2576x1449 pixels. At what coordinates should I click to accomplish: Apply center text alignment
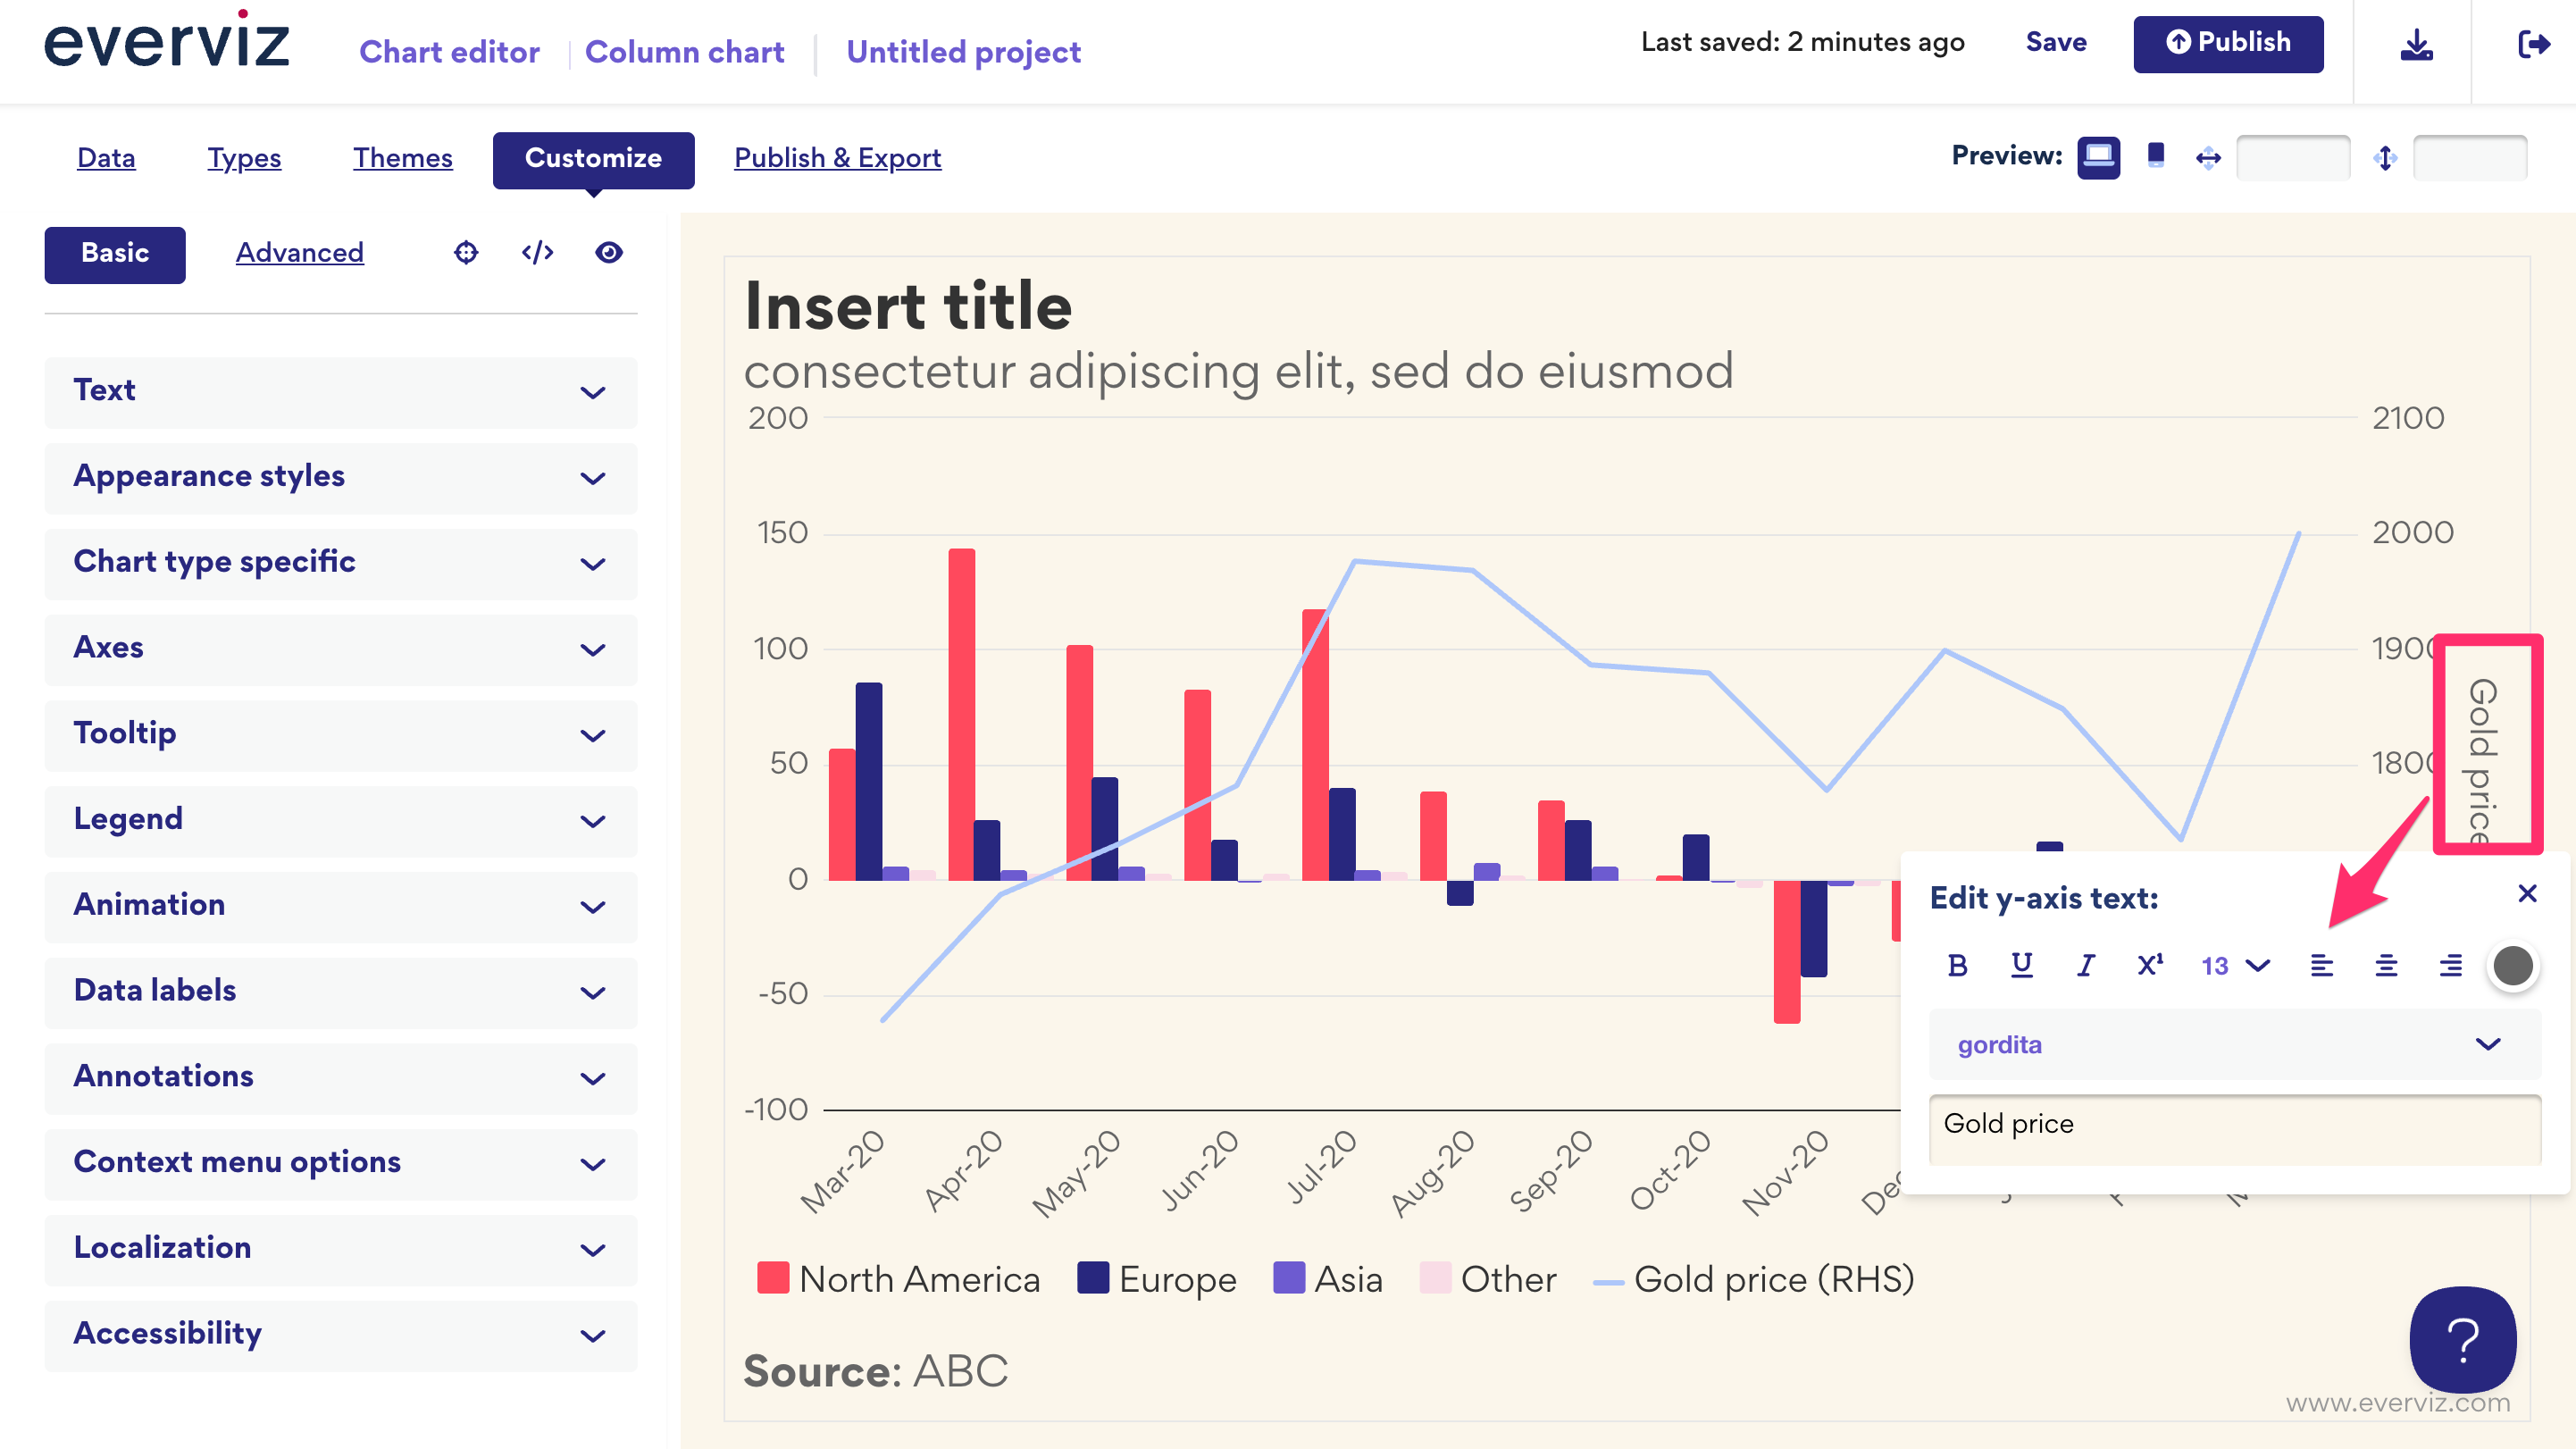coord(2385,965)
